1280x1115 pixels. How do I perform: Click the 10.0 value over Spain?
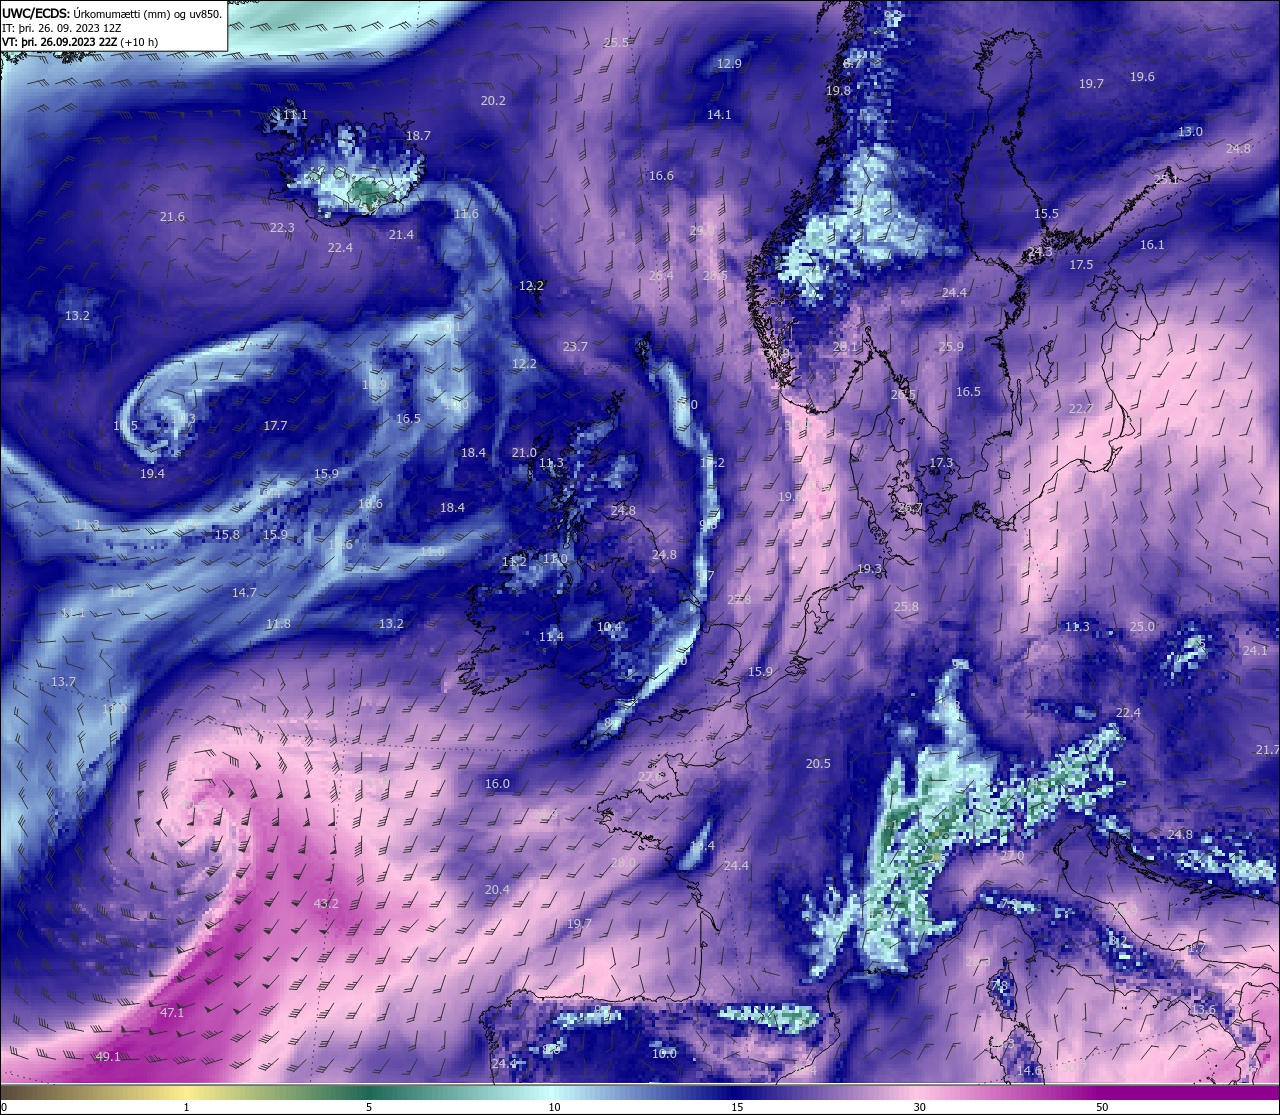664,1053
